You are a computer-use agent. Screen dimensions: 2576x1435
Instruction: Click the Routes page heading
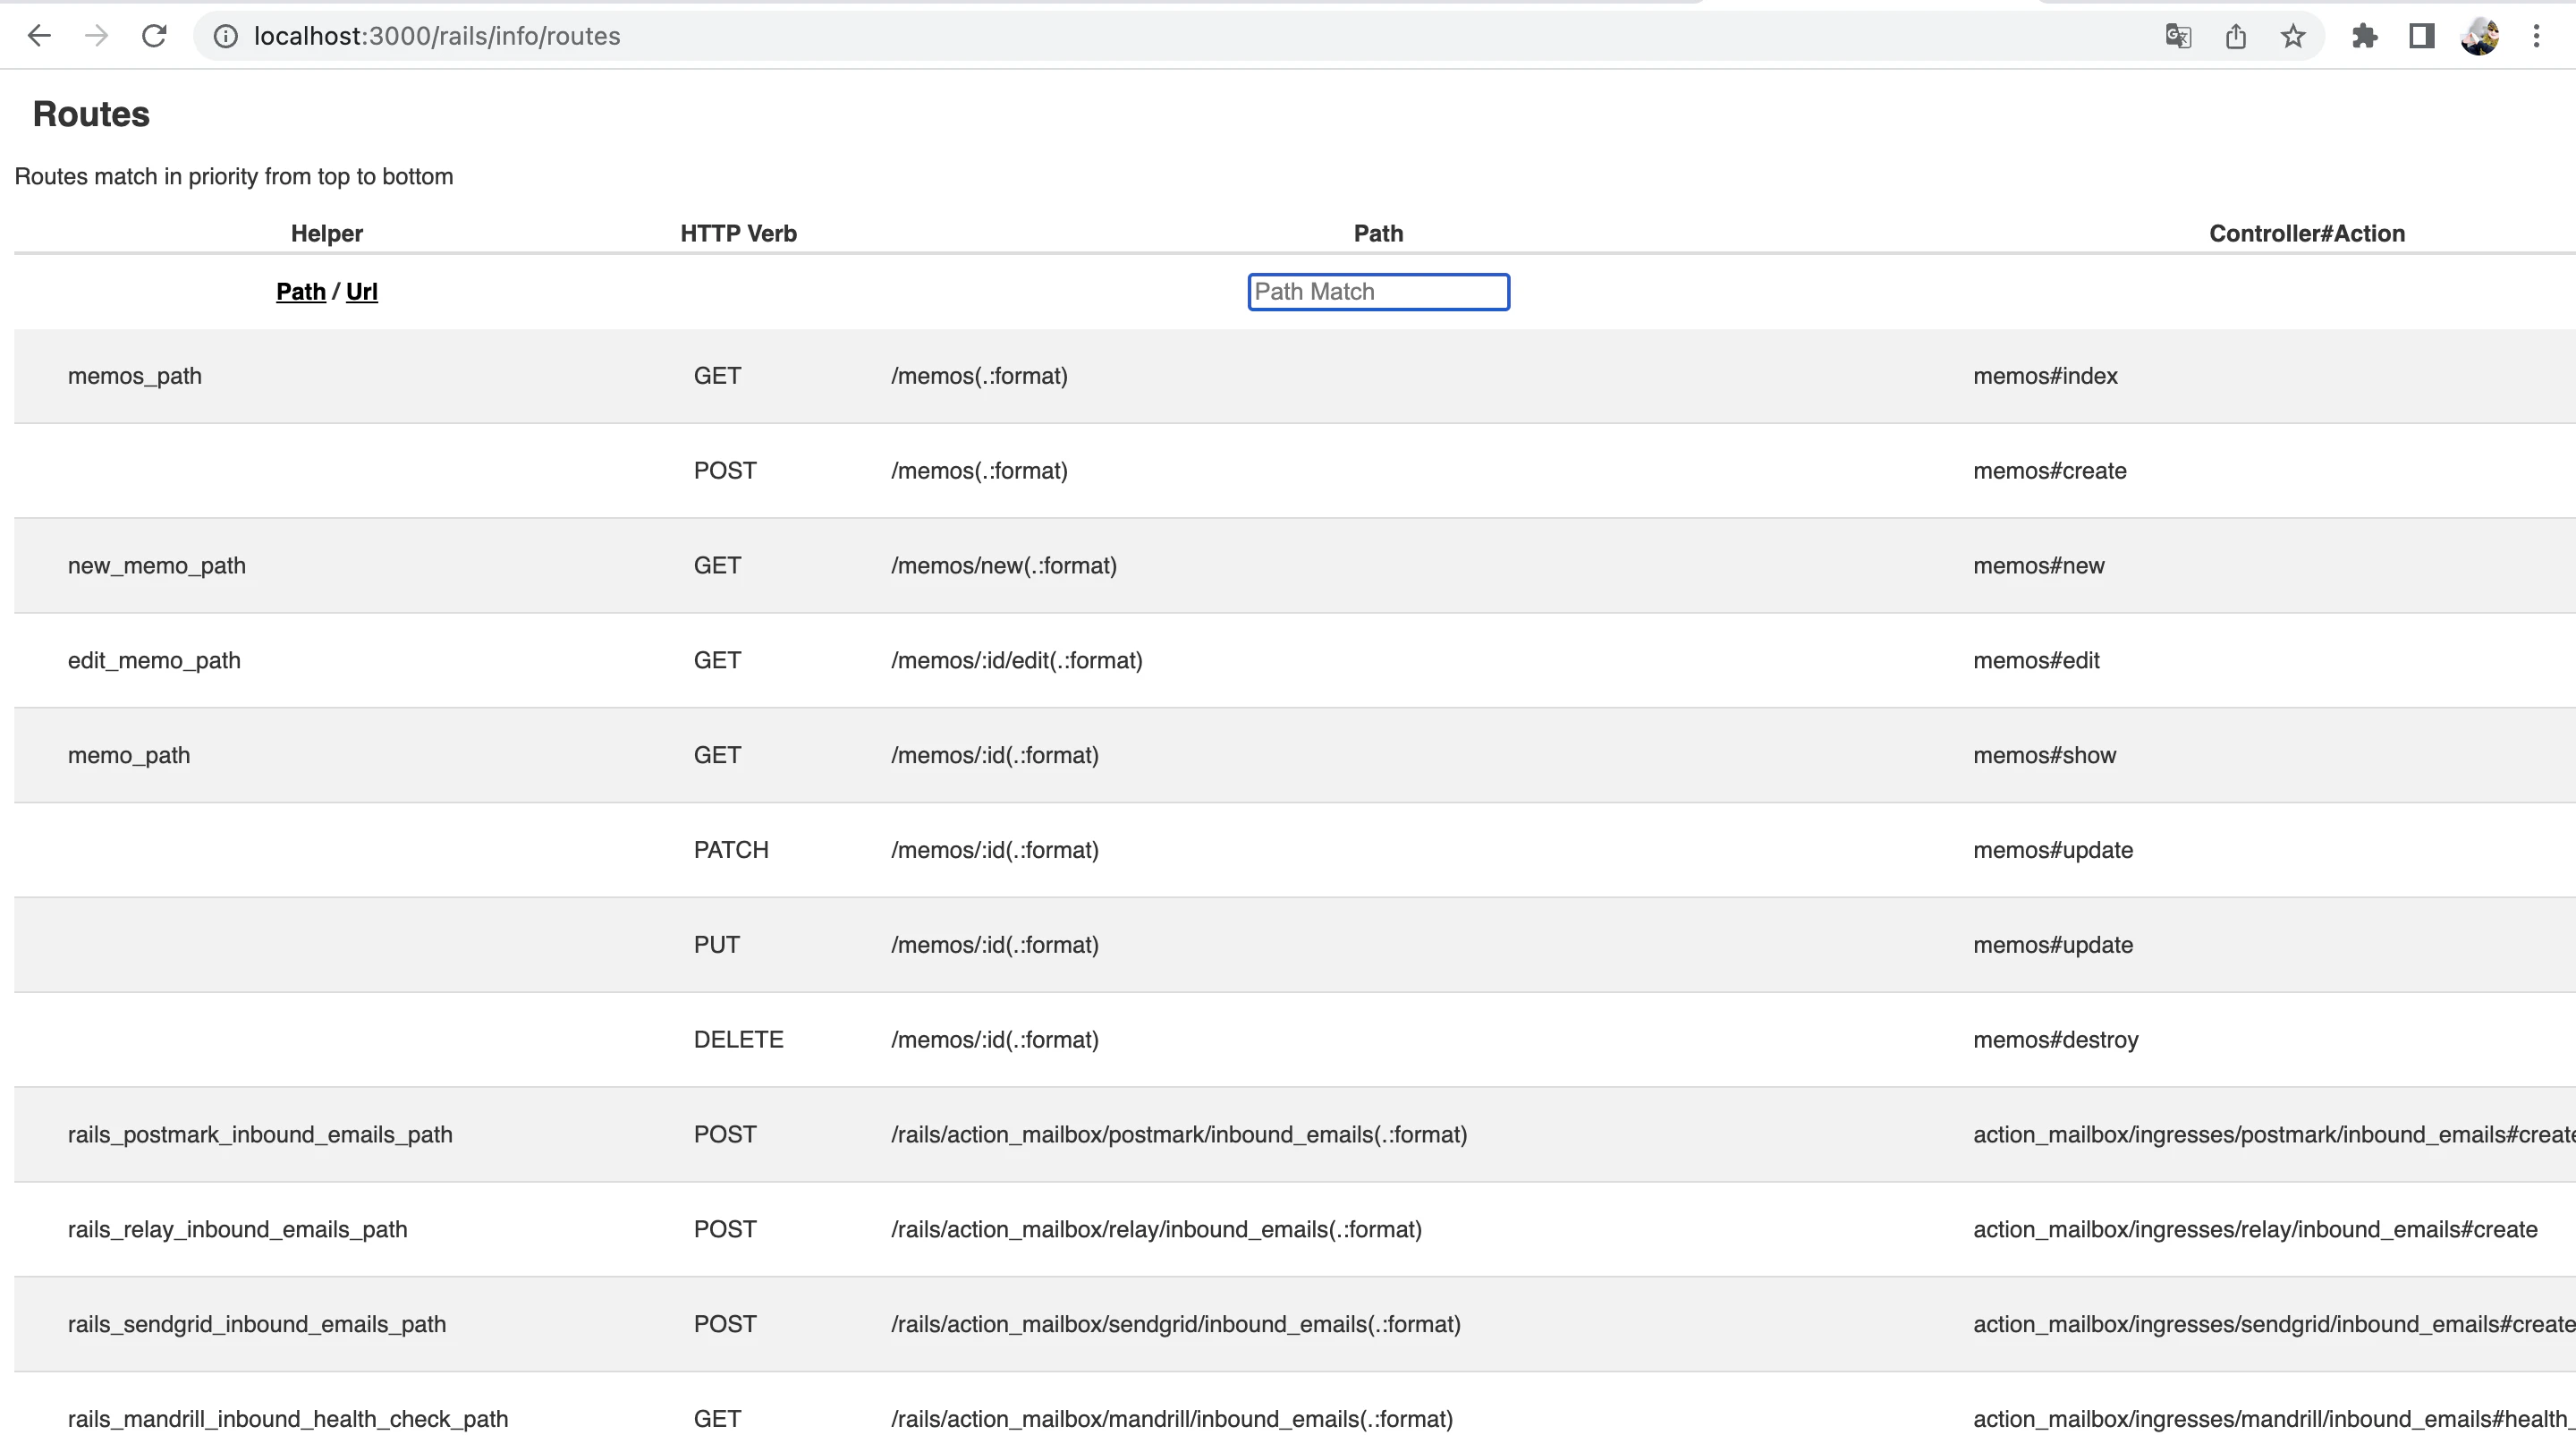coord(91,114)
